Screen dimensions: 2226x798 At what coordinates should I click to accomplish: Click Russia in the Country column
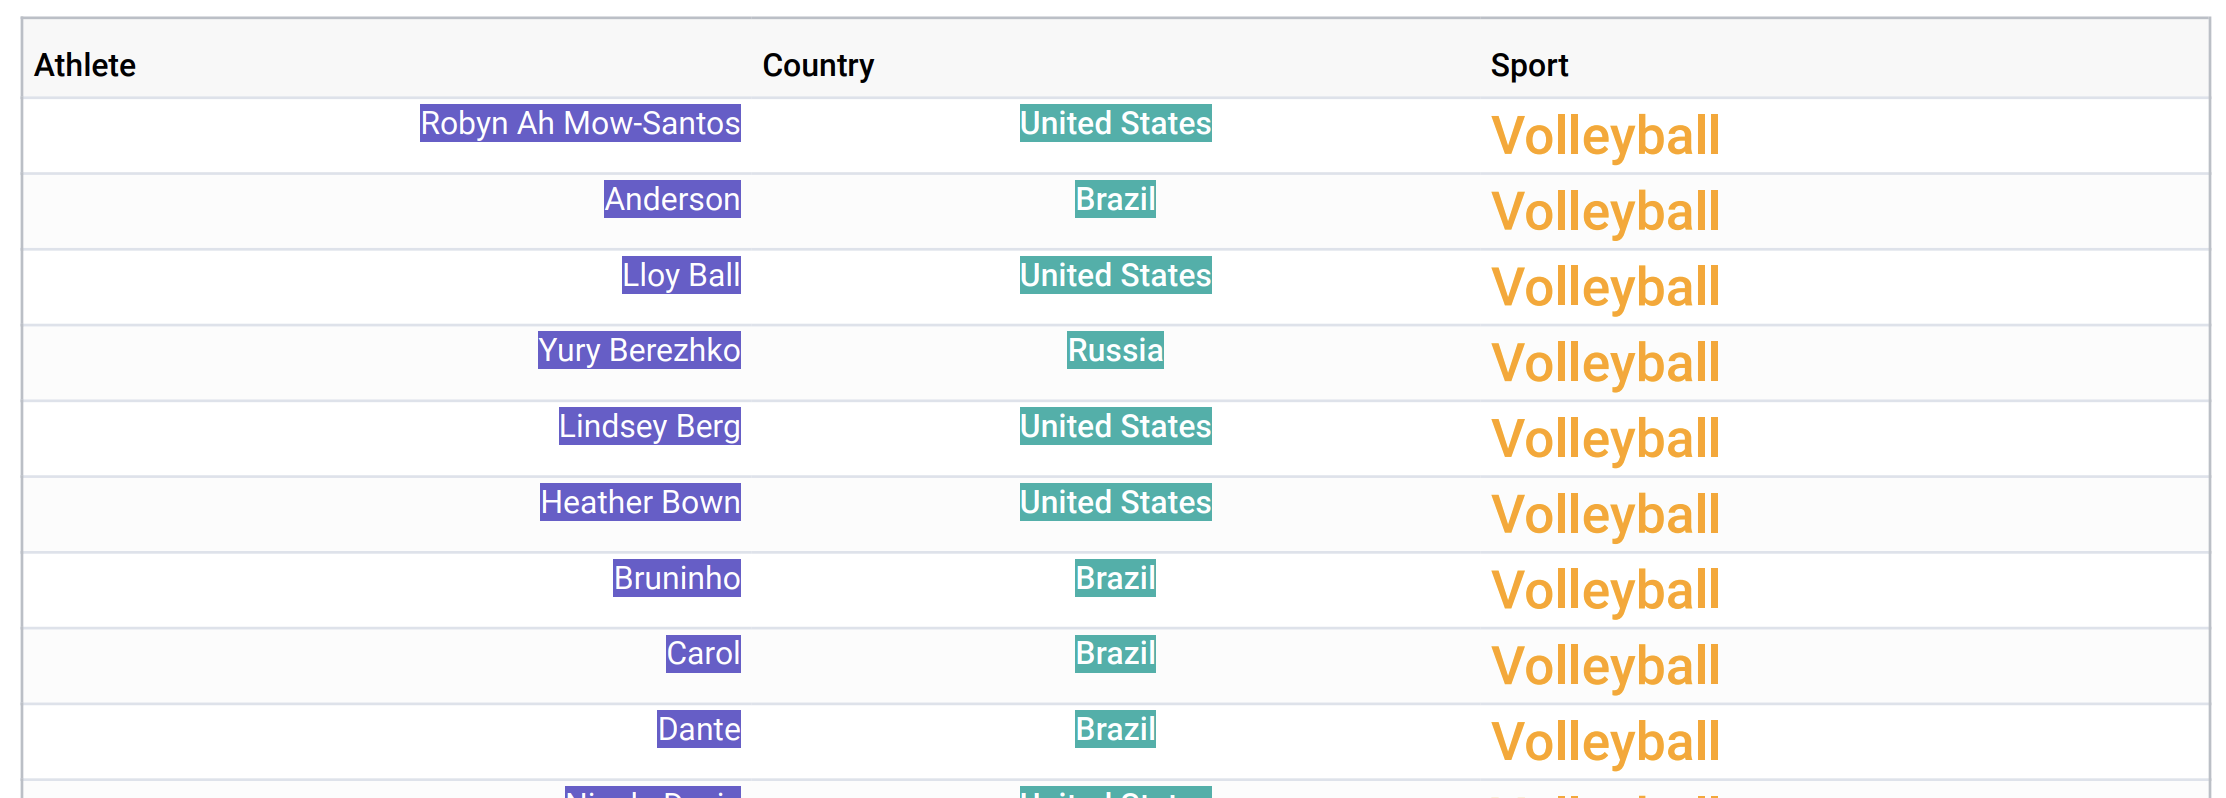click(1115, 350)
